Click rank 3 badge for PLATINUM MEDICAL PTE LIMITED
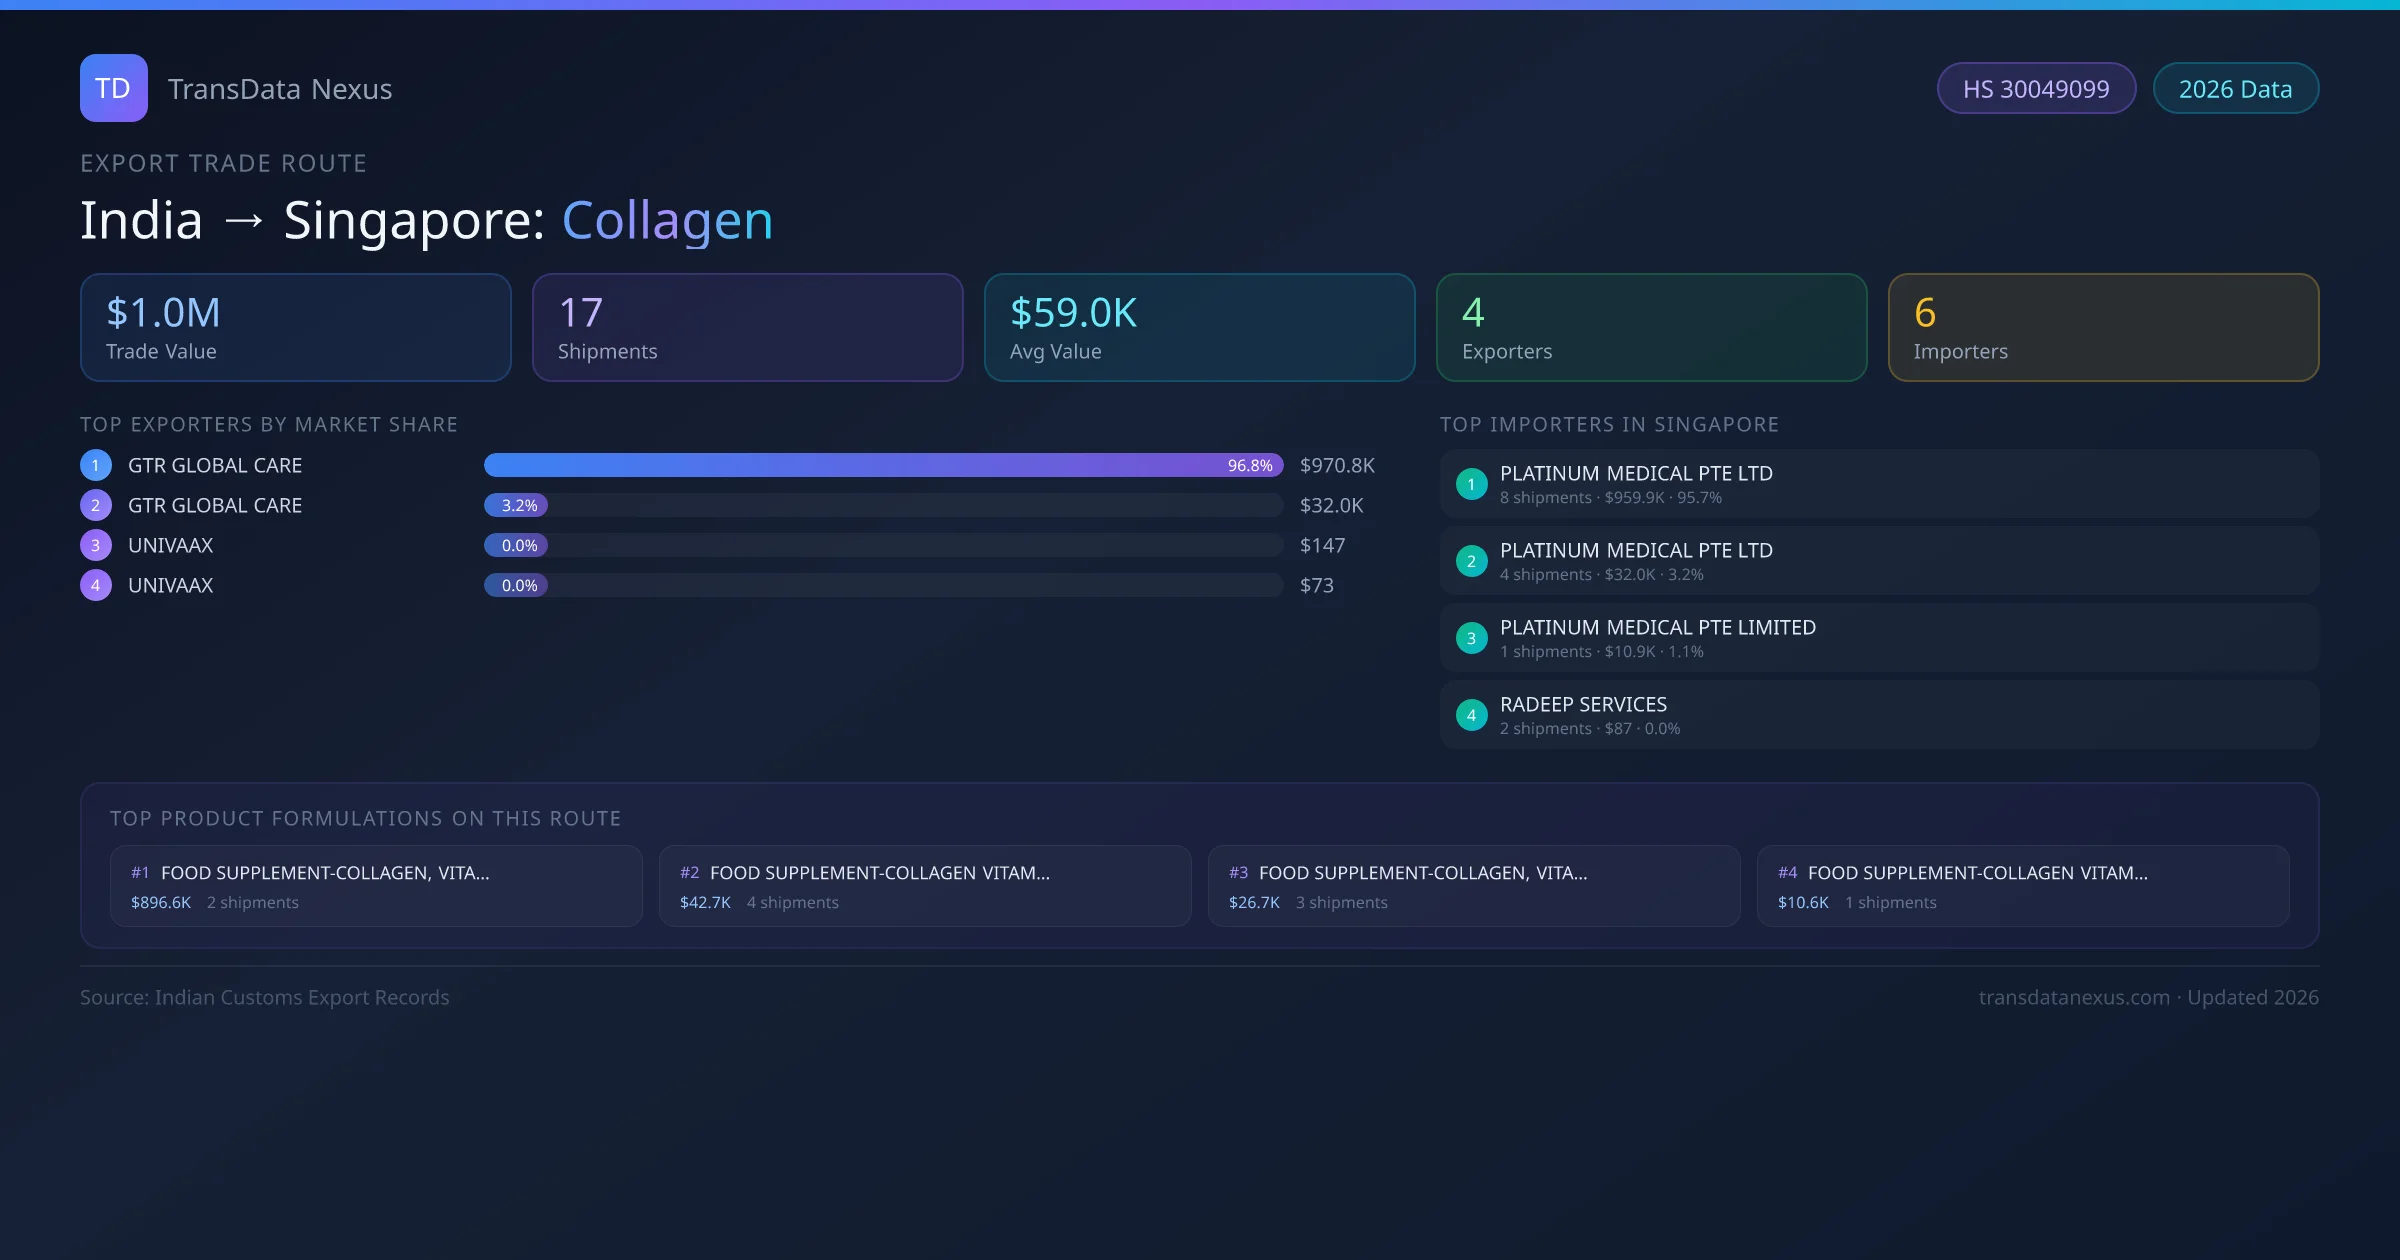2400x1260 pixels. [1471, 638]
